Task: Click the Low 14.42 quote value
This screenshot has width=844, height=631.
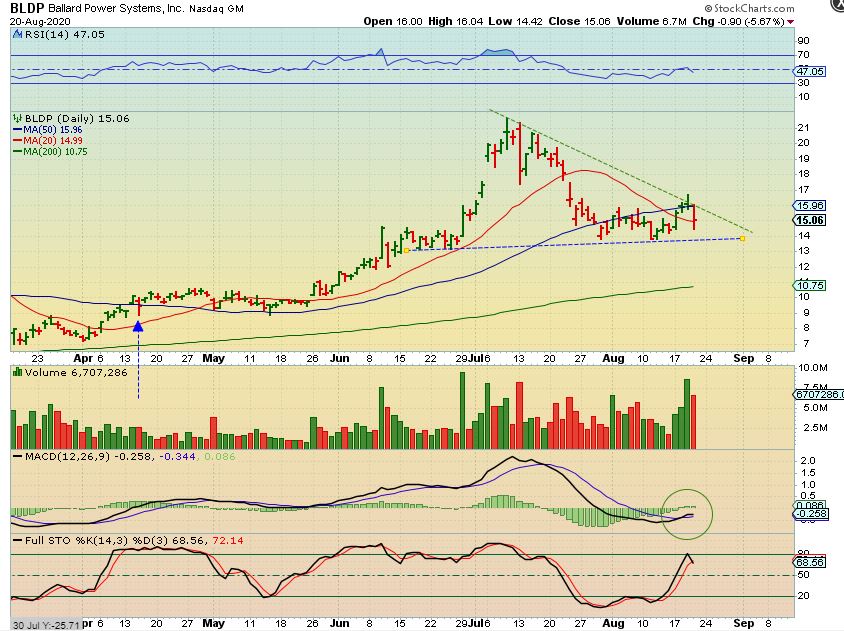Action: (x=516, y=22)
